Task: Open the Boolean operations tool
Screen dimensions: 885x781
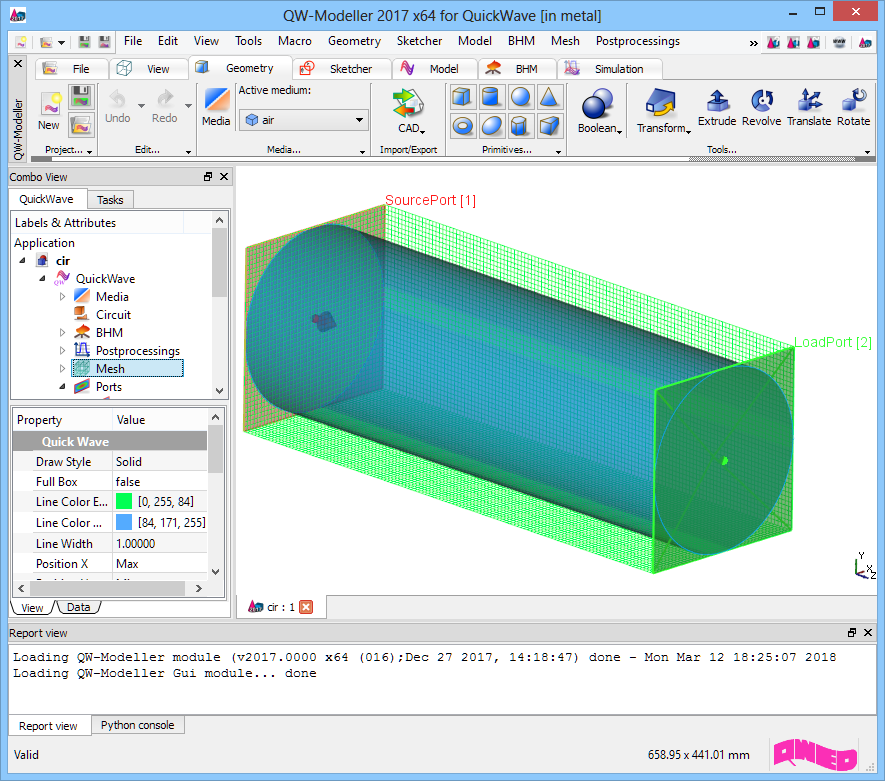Action: [x=600, y=111]
